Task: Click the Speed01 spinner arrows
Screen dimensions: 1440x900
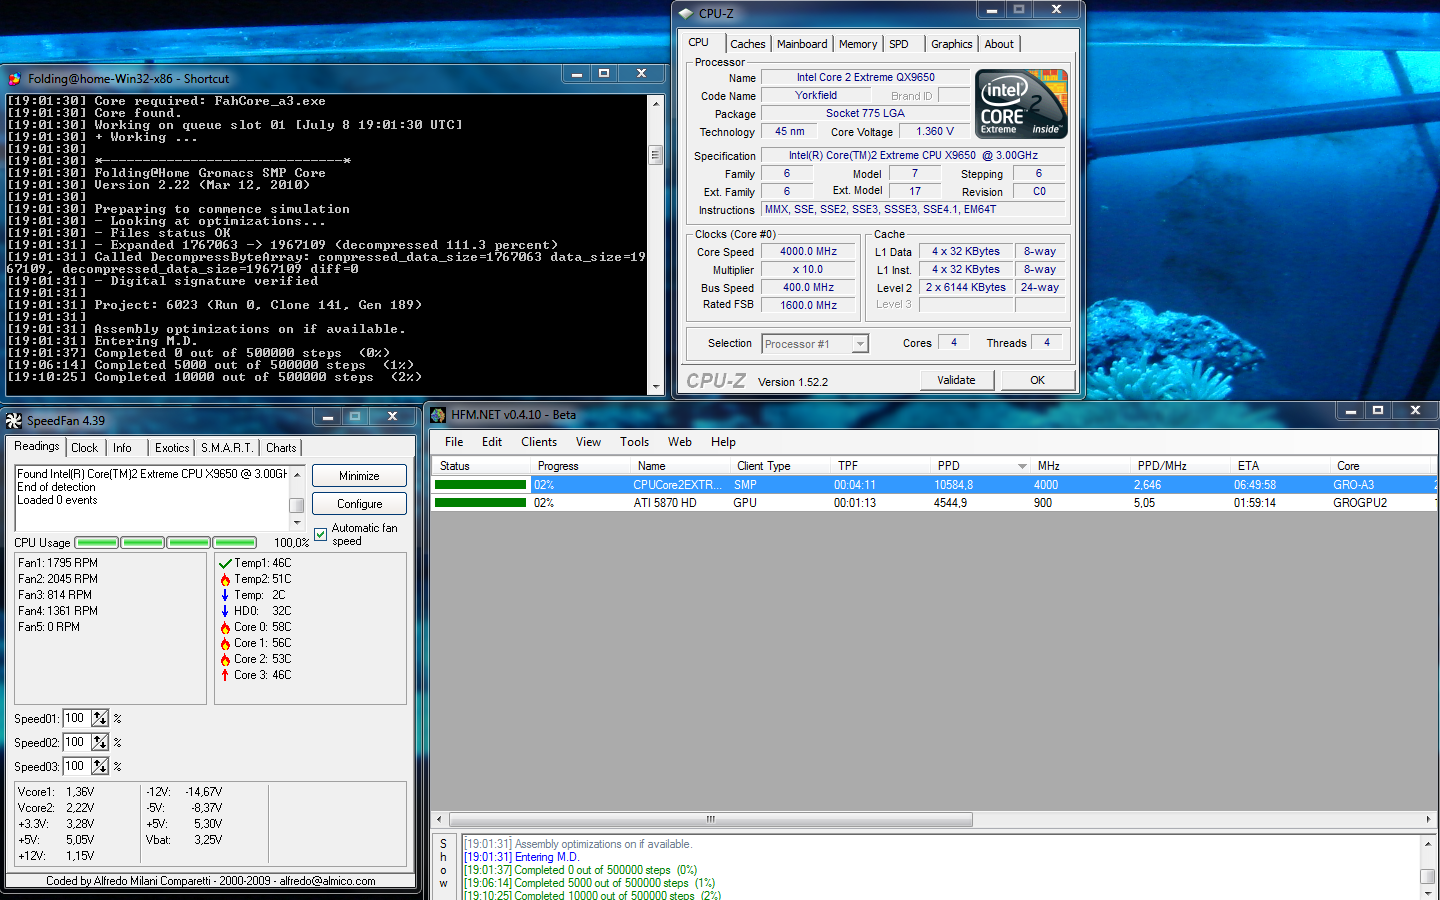Action: click(100, 718)
